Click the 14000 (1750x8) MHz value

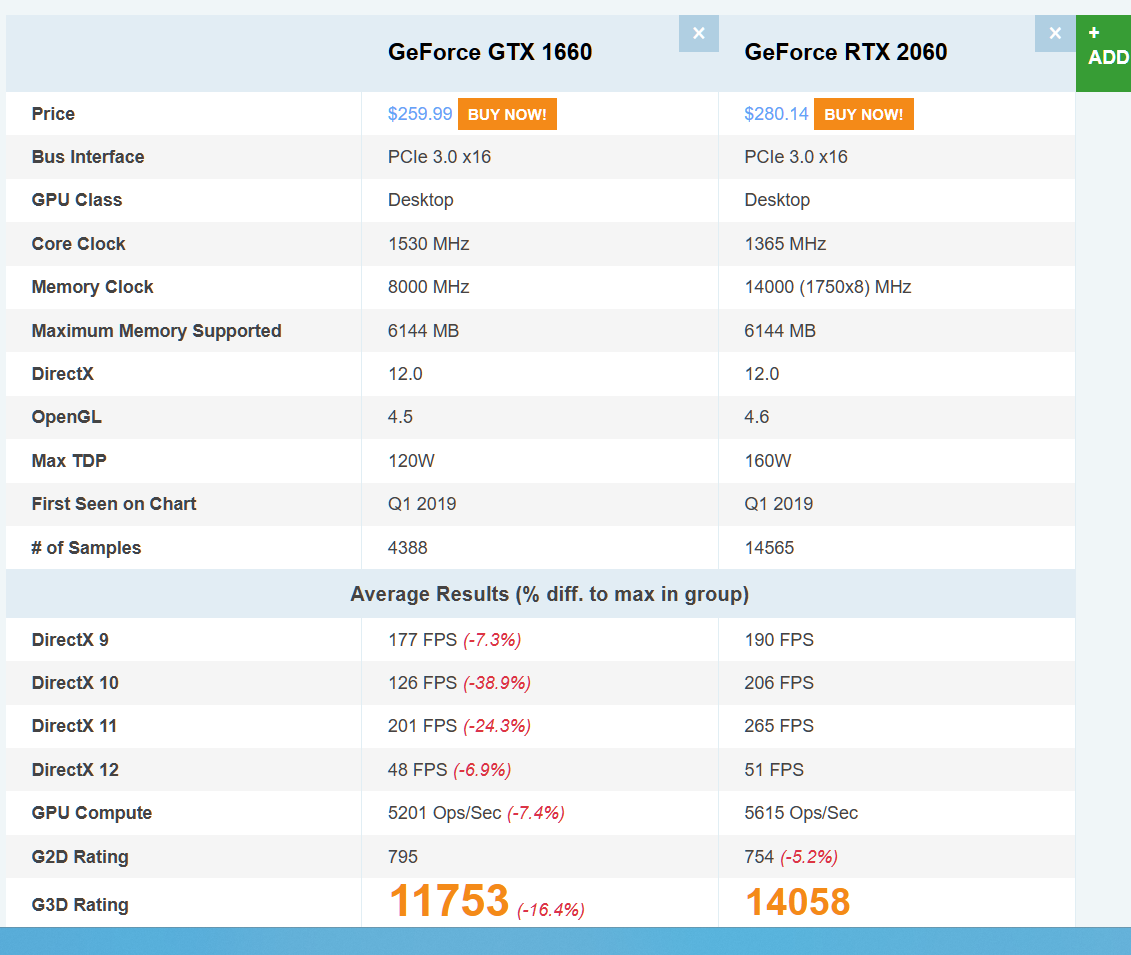827,287
